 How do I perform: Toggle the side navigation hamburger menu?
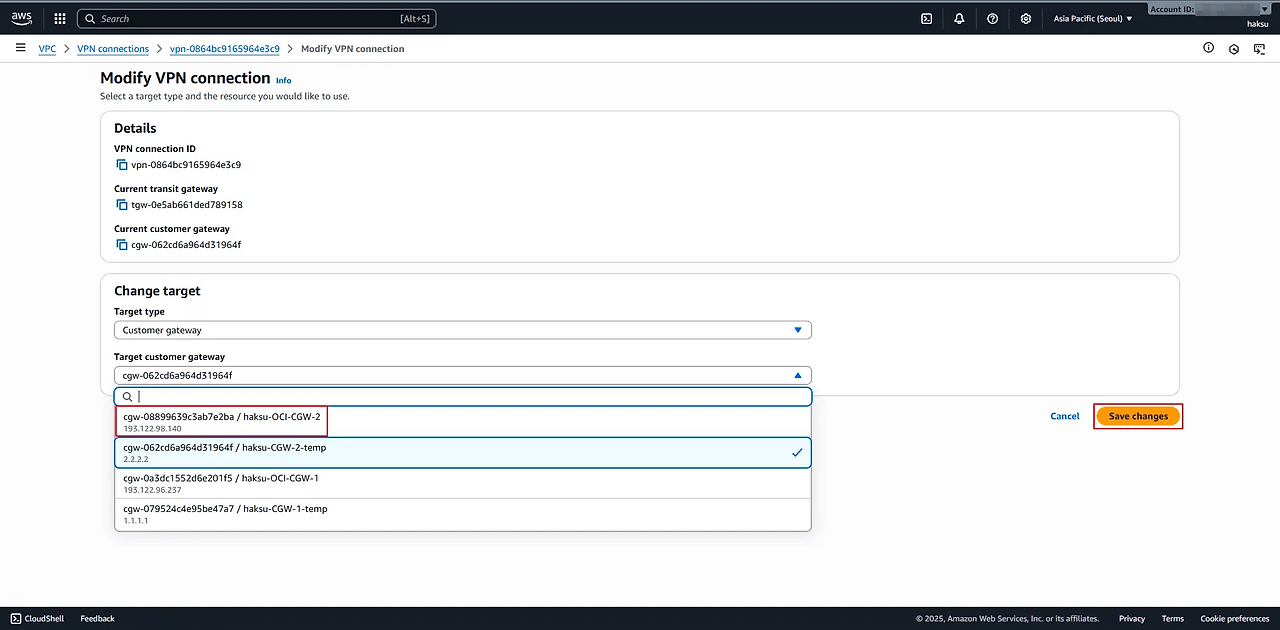pos(20,48)
